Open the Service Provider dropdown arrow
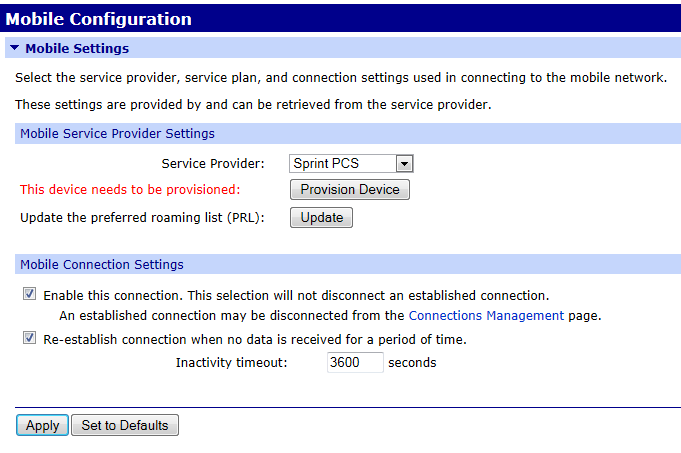 tap(404, 163)
